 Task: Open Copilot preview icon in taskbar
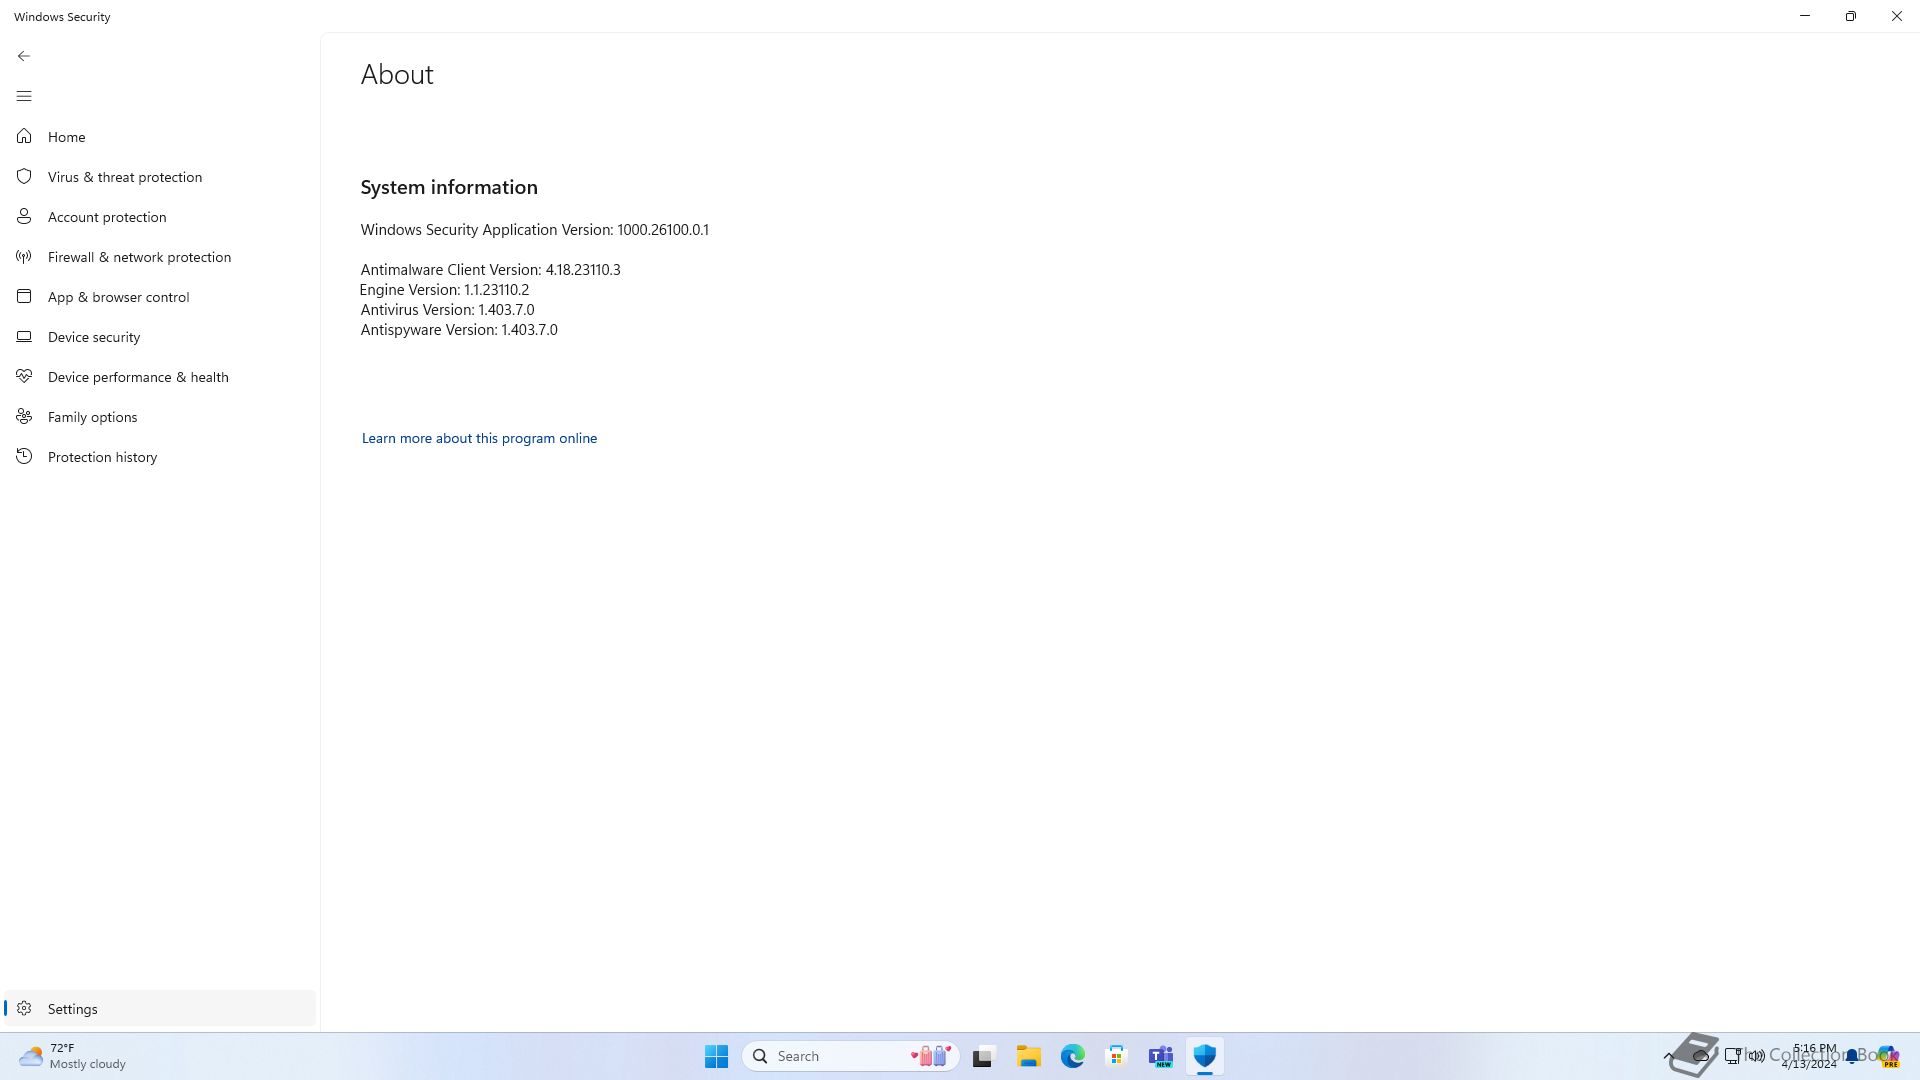tap(1888, 1056)
